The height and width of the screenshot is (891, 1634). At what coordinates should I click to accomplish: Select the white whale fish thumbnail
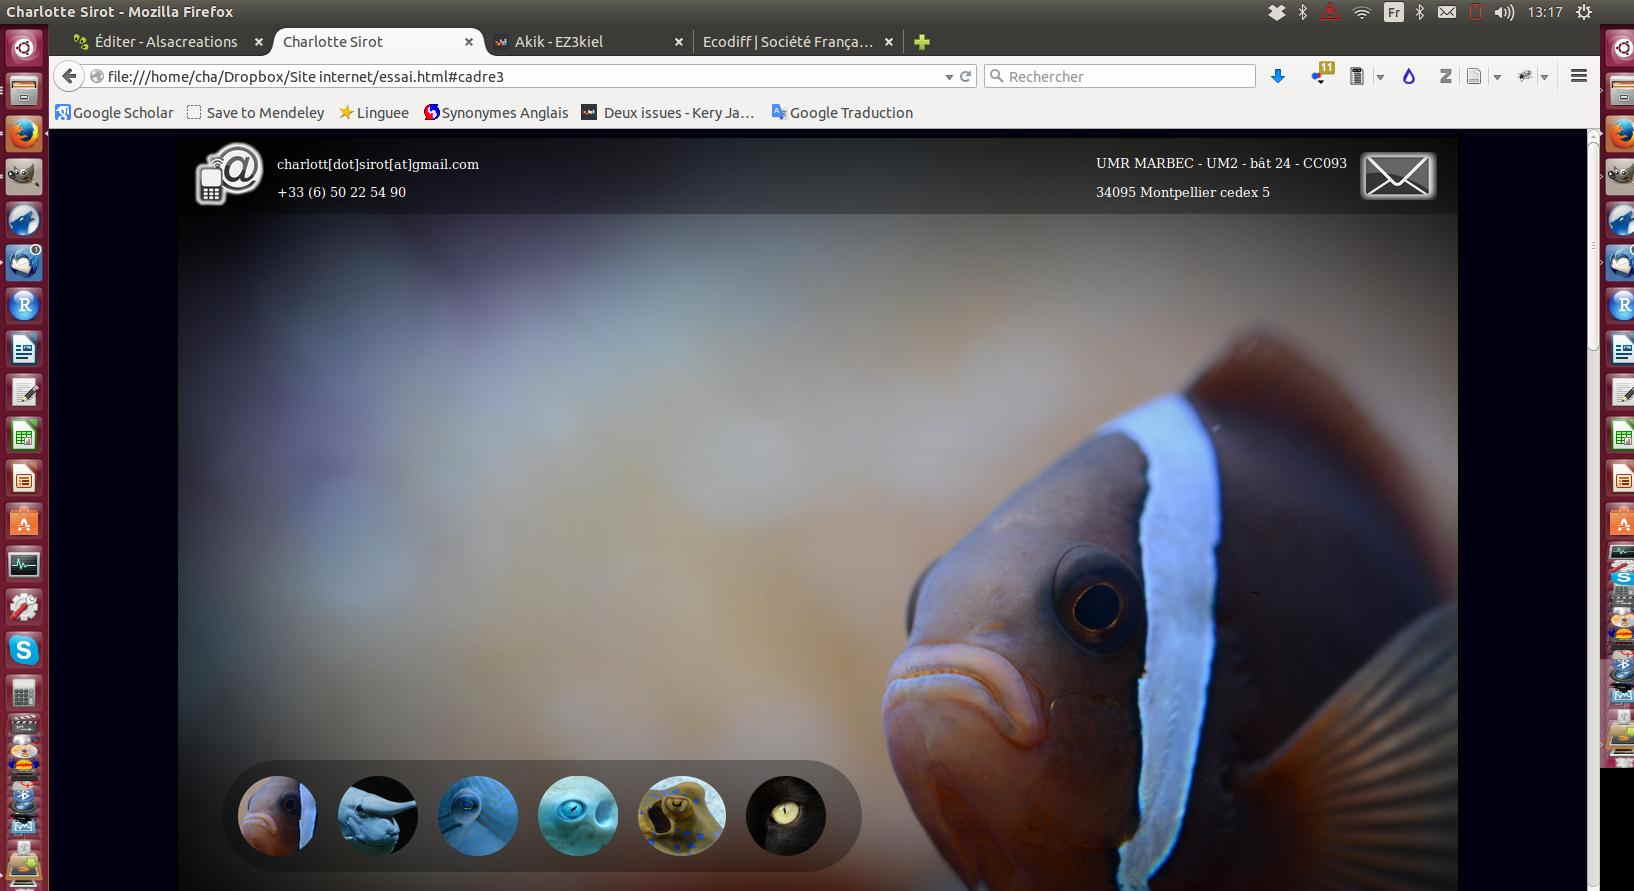(377, 816)
